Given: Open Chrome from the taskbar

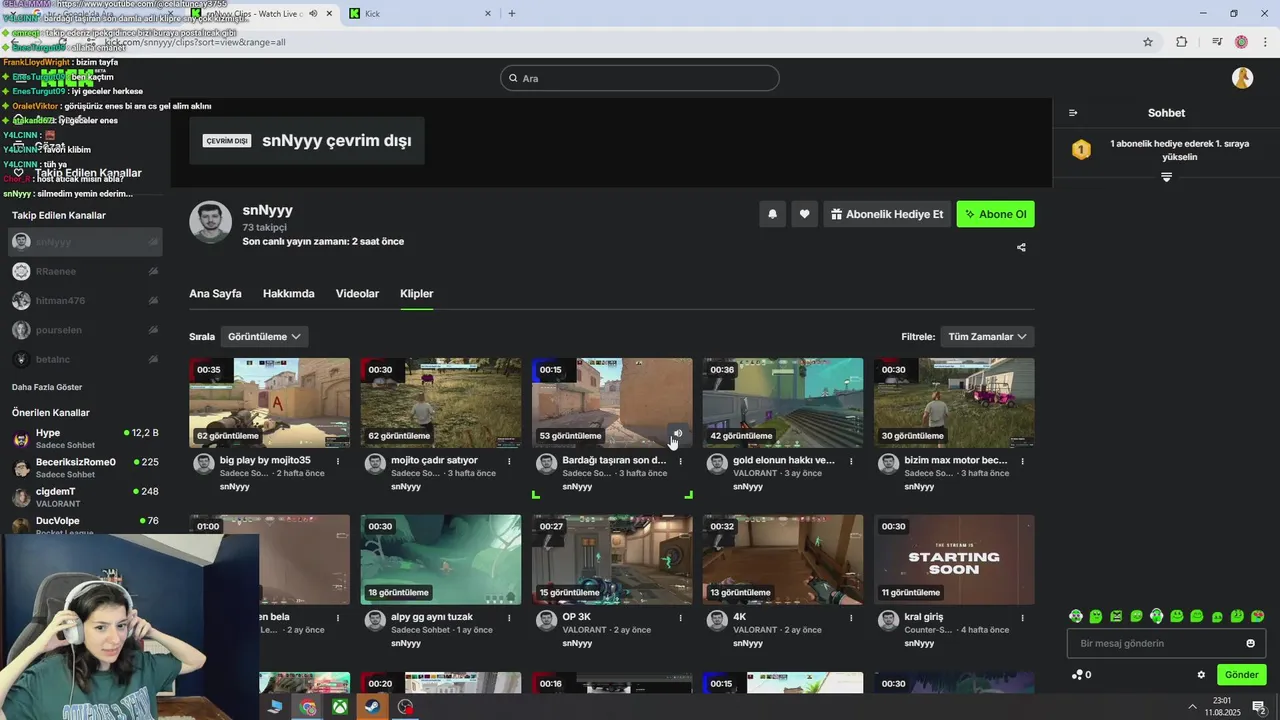Looking at the screenshot, I should coord(308,707).
